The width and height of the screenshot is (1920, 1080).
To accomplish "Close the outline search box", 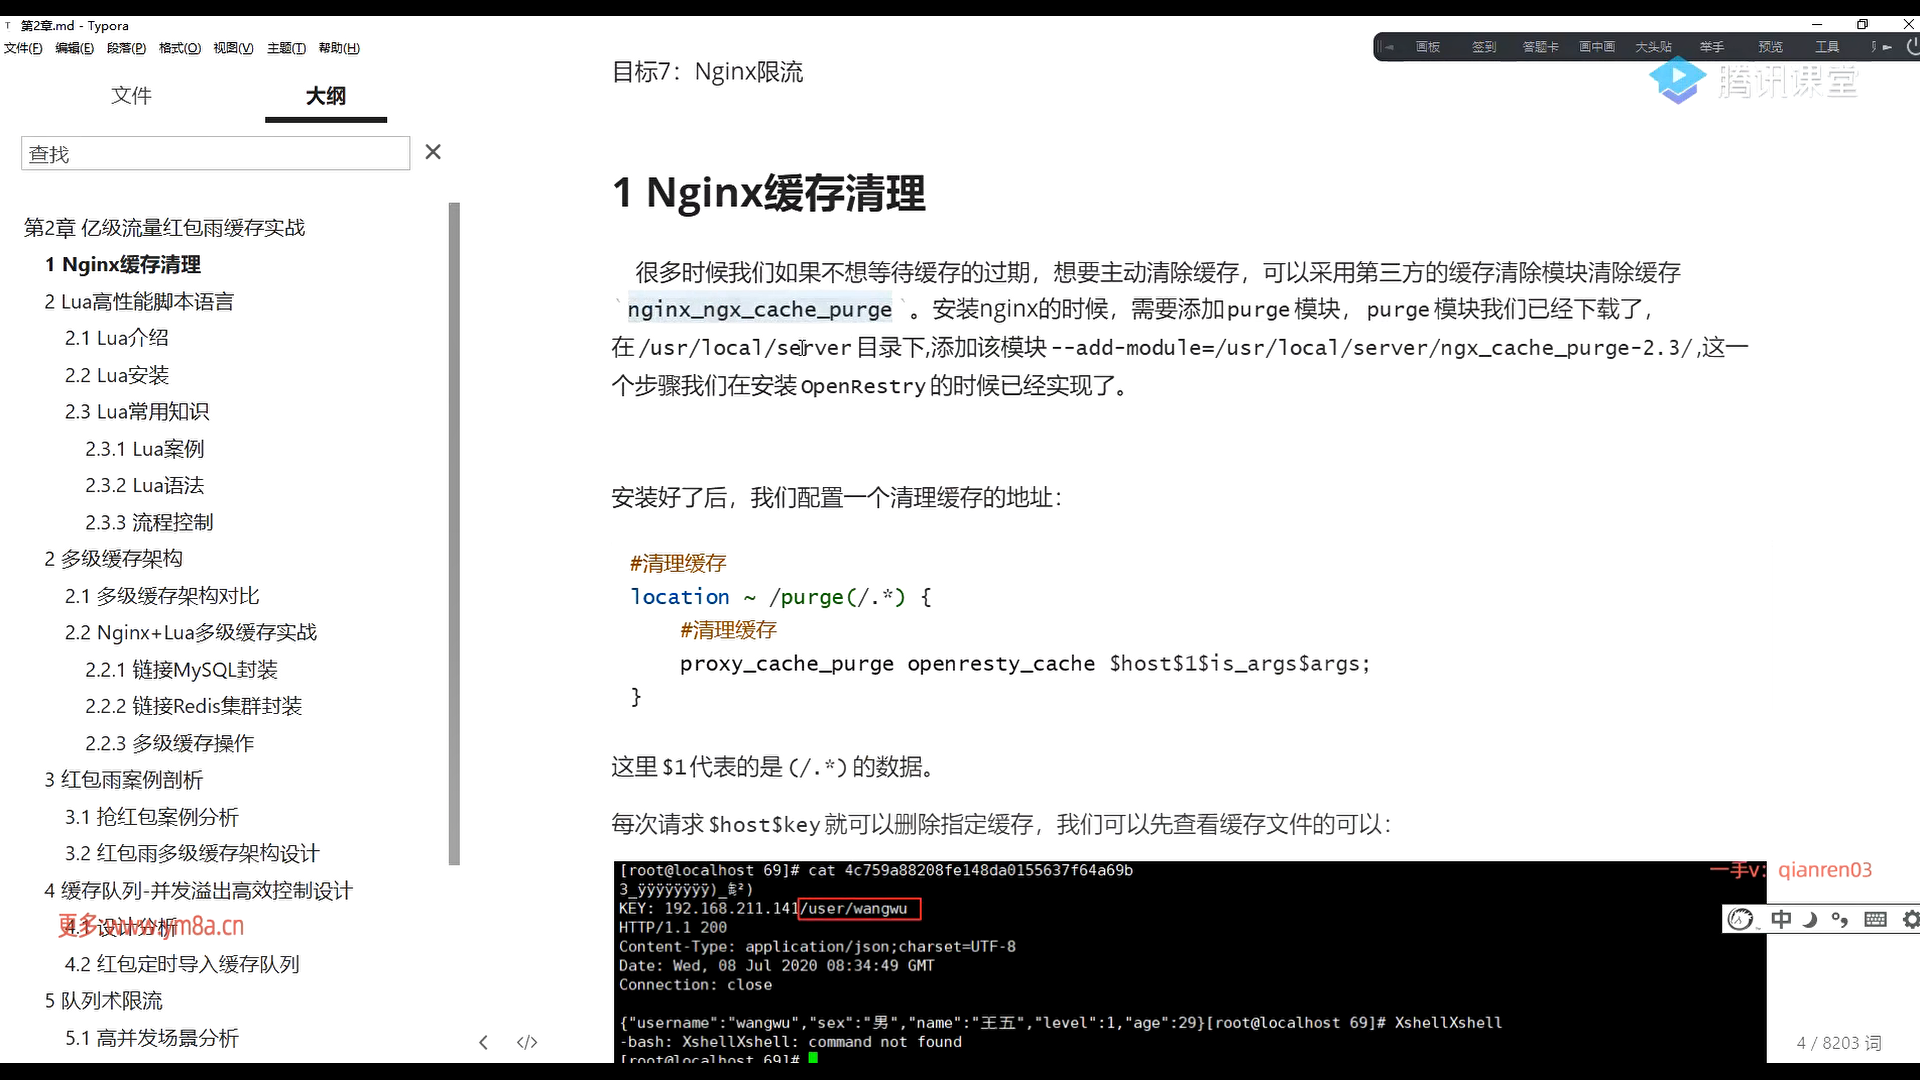I will 433,152.
